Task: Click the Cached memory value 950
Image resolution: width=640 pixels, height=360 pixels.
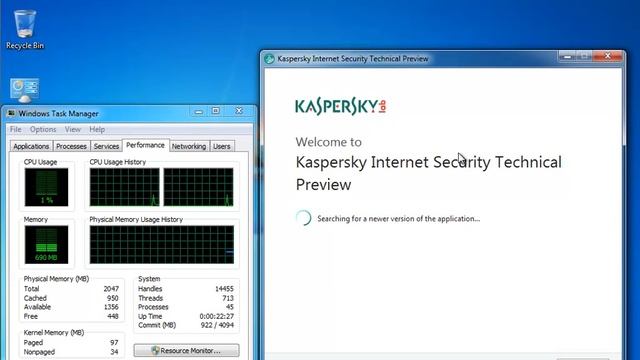Action: coord(113,298)
